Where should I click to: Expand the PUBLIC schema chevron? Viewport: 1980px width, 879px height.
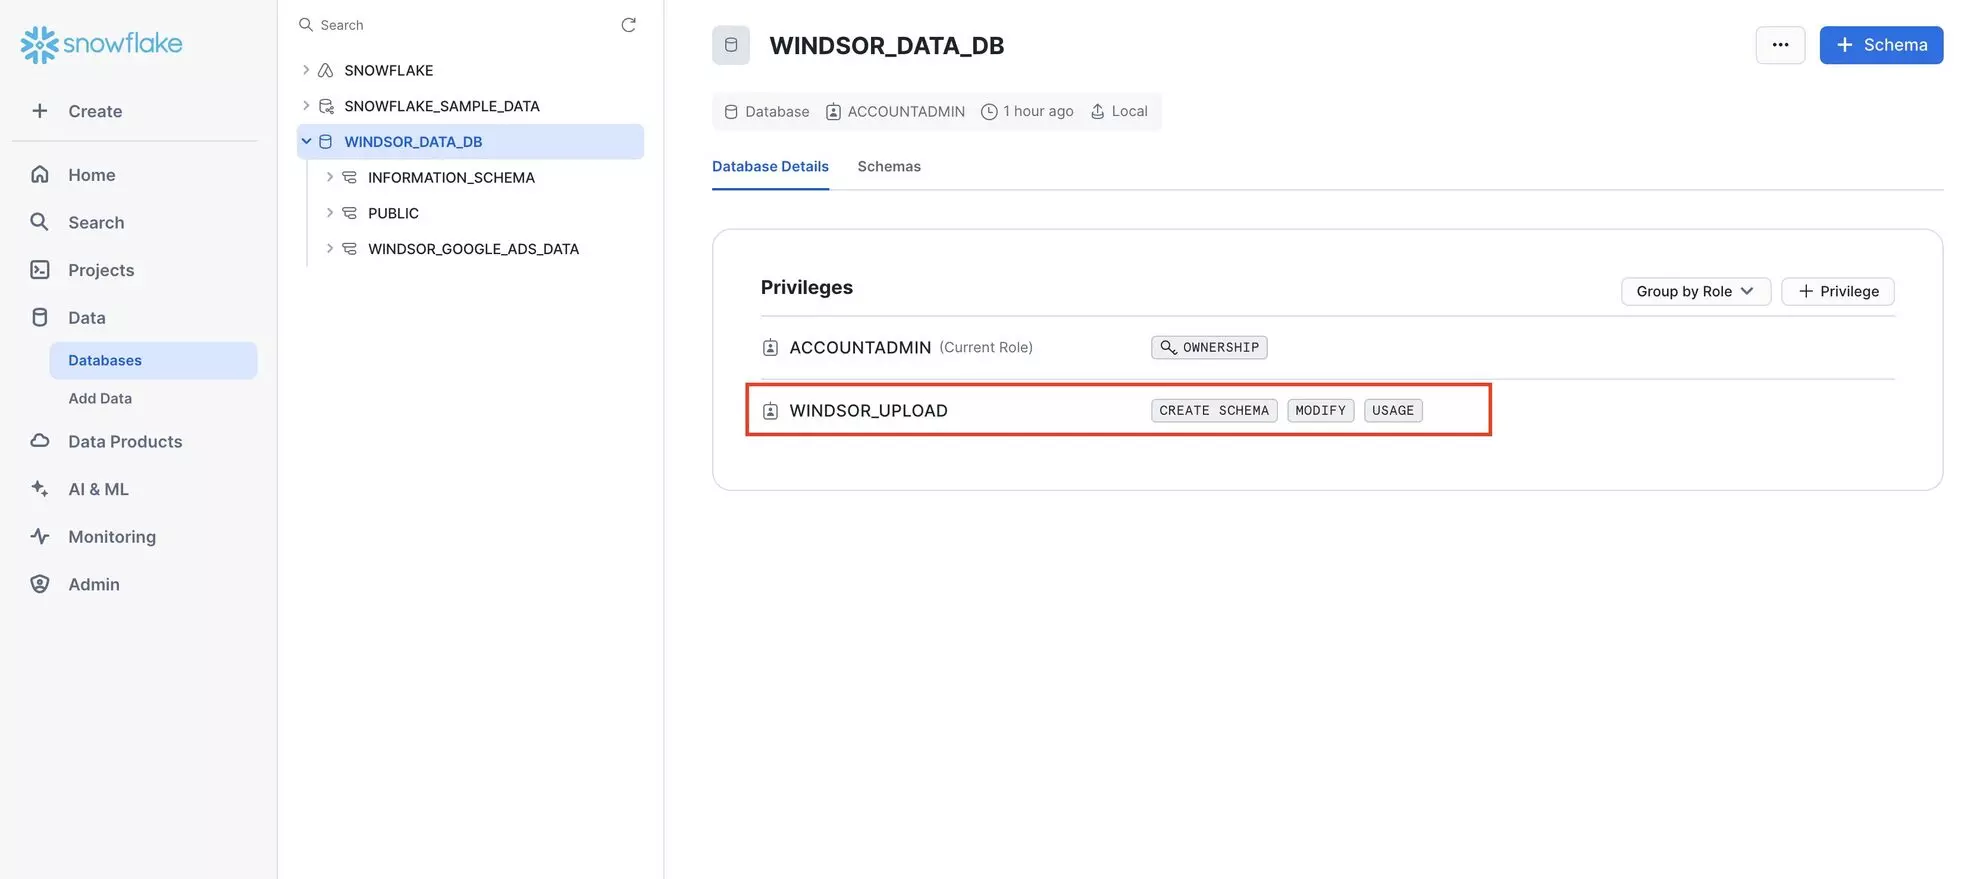(x=329, y=213)
